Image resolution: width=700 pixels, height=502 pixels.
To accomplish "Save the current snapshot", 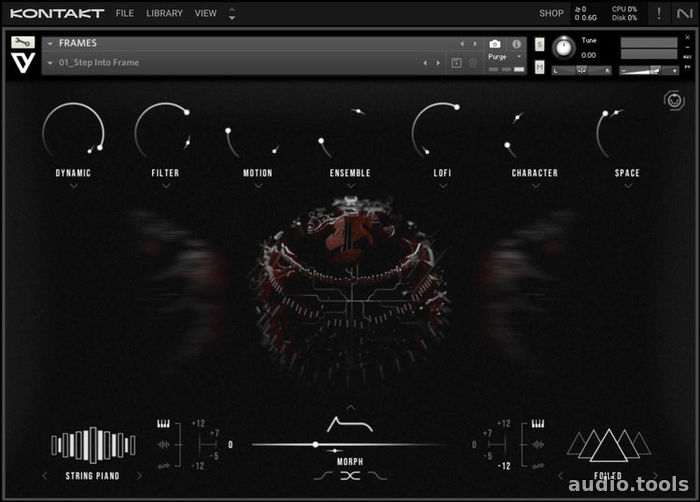I will 456,63.
